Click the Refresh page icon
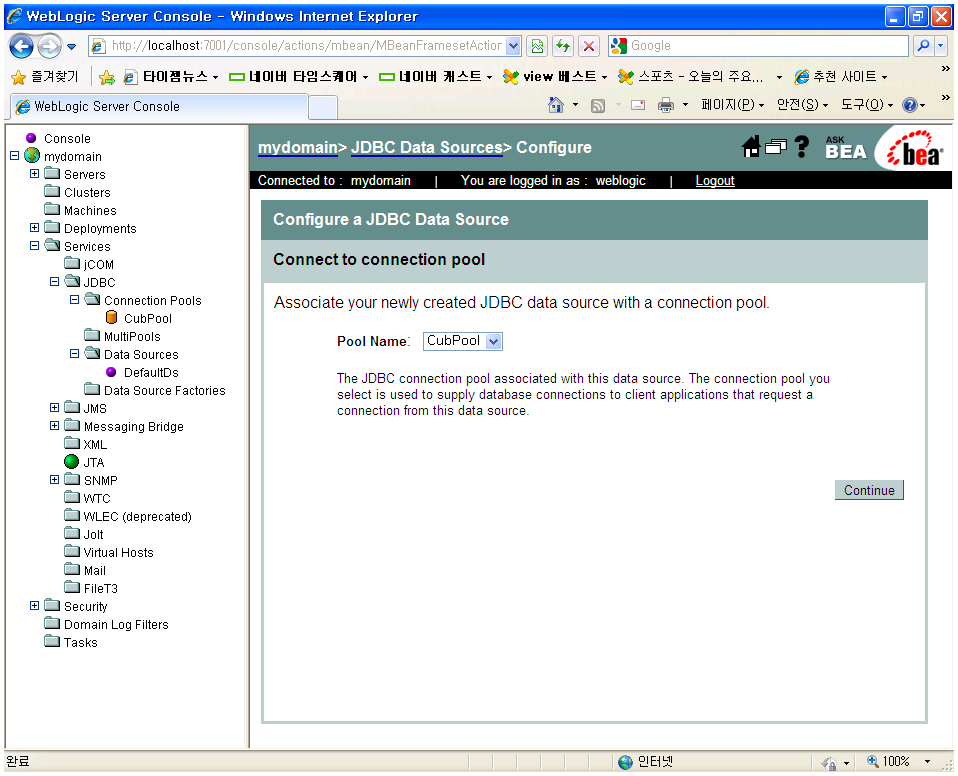Screen dimensions: 958x776 point(563,46)
